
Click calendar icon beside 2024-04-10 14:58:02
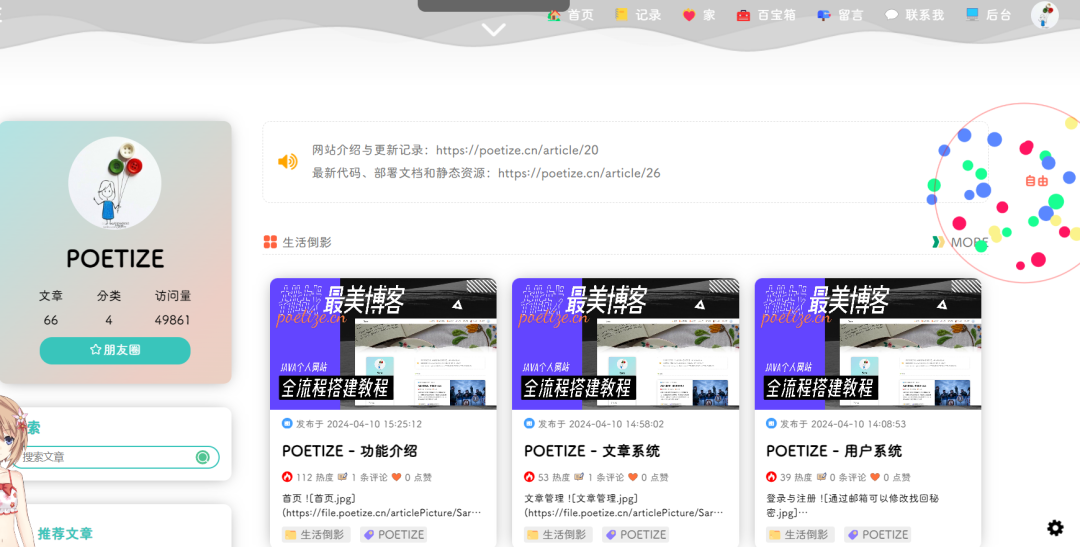[x=529, y=423]
